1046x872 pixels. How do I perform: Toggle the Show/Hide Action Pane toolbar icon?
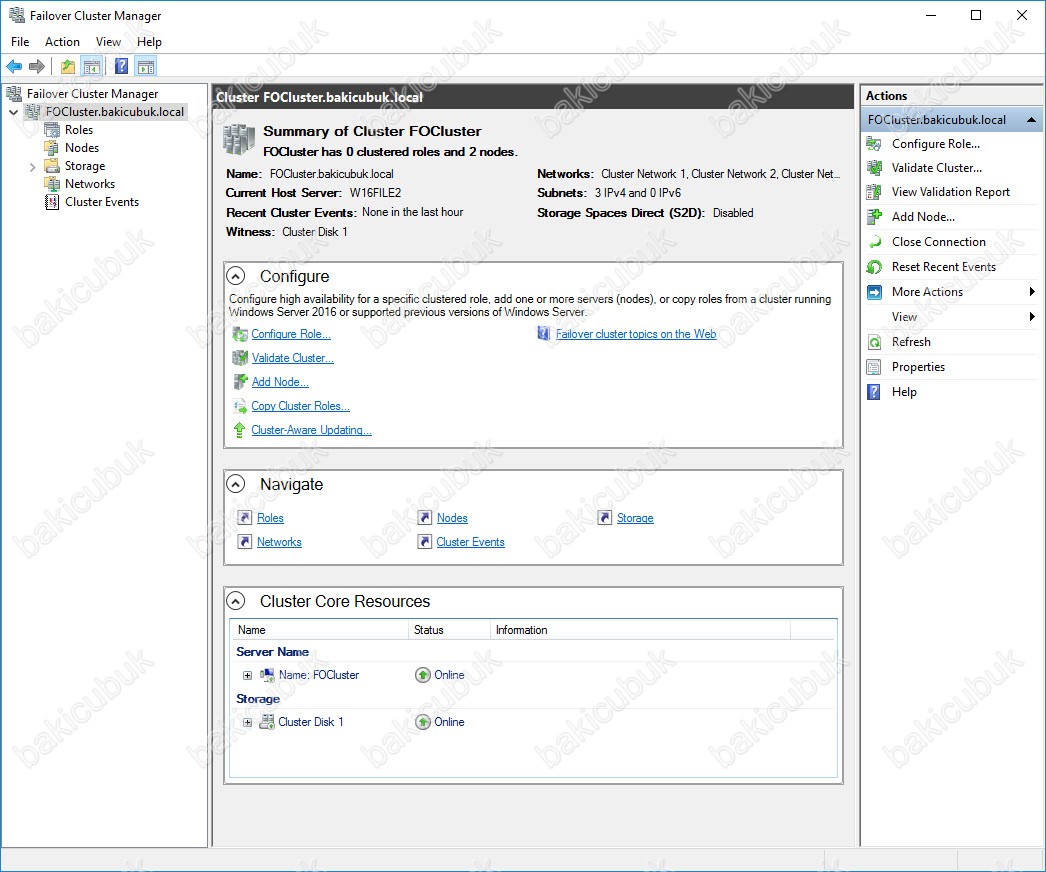(145, 66)
